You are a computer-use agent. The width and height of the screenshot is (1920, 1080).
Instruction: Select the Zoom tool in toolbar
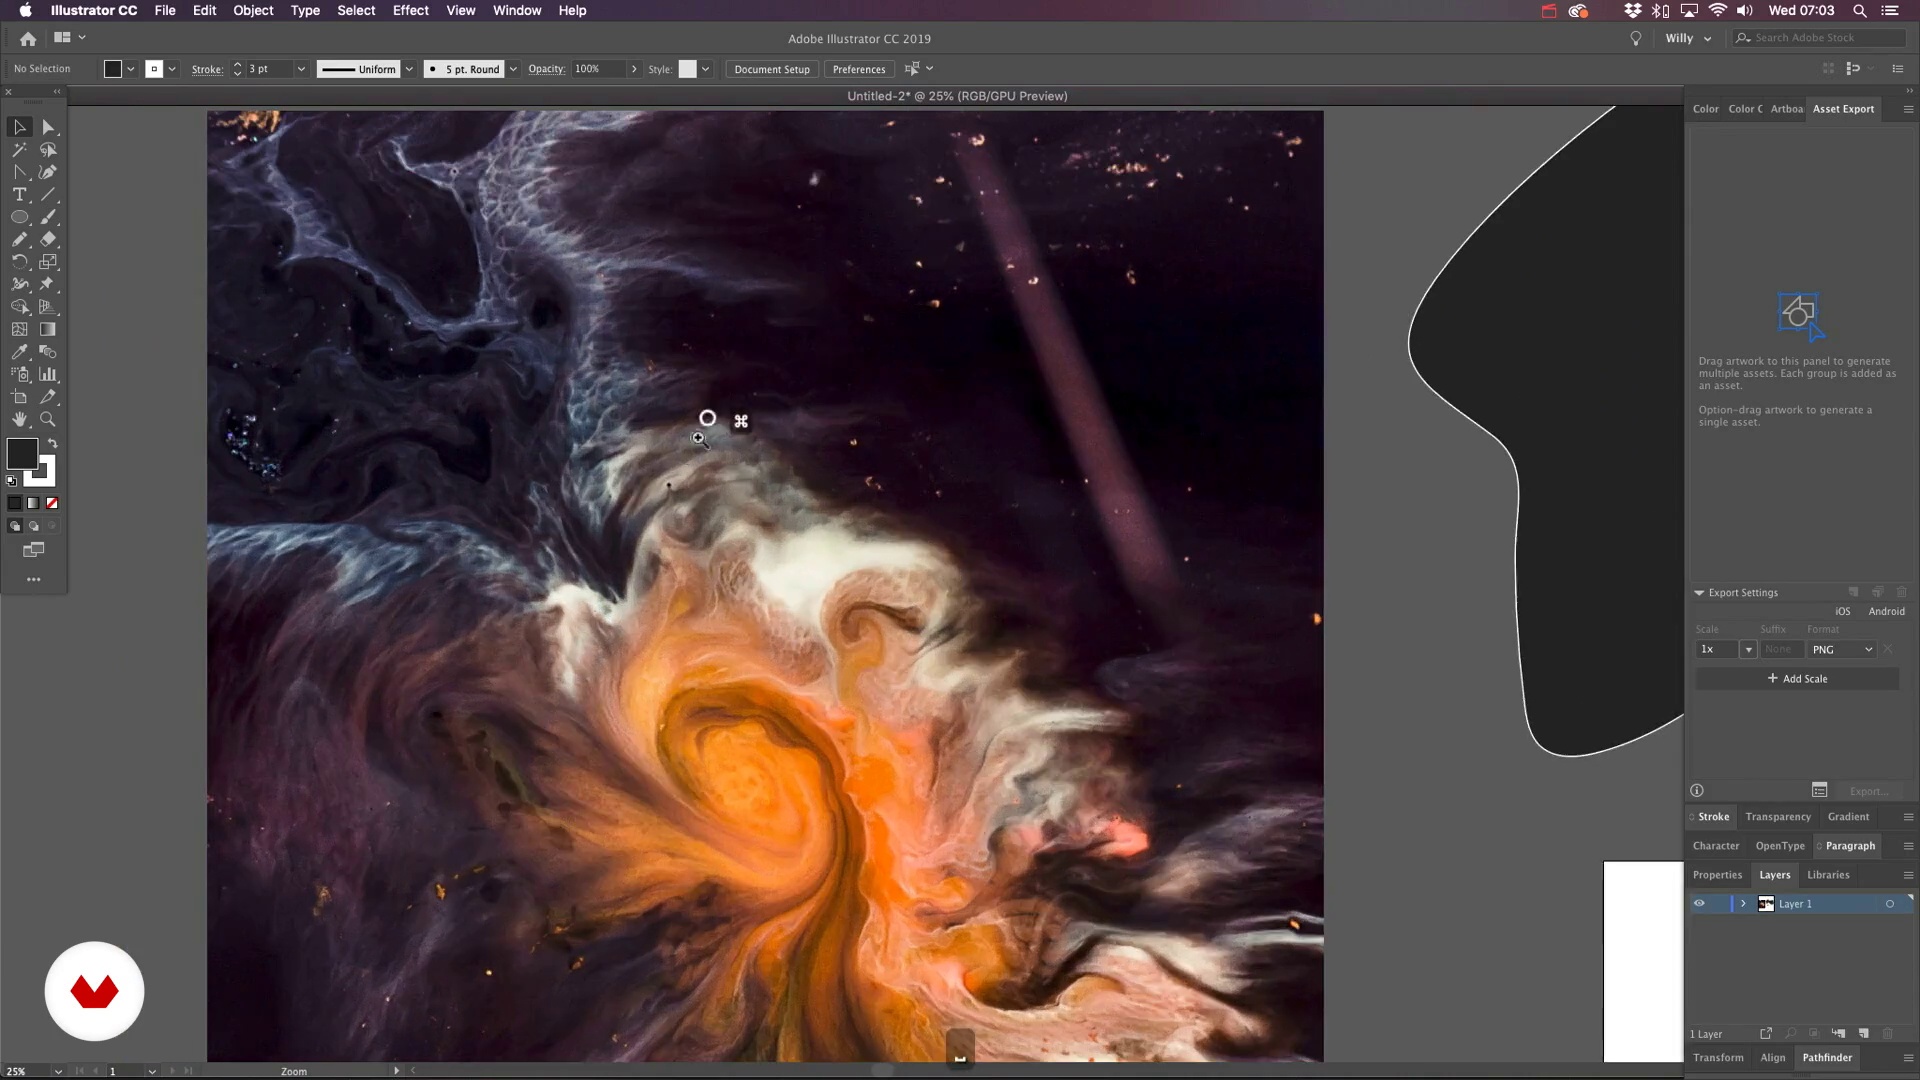coord(48,419)
